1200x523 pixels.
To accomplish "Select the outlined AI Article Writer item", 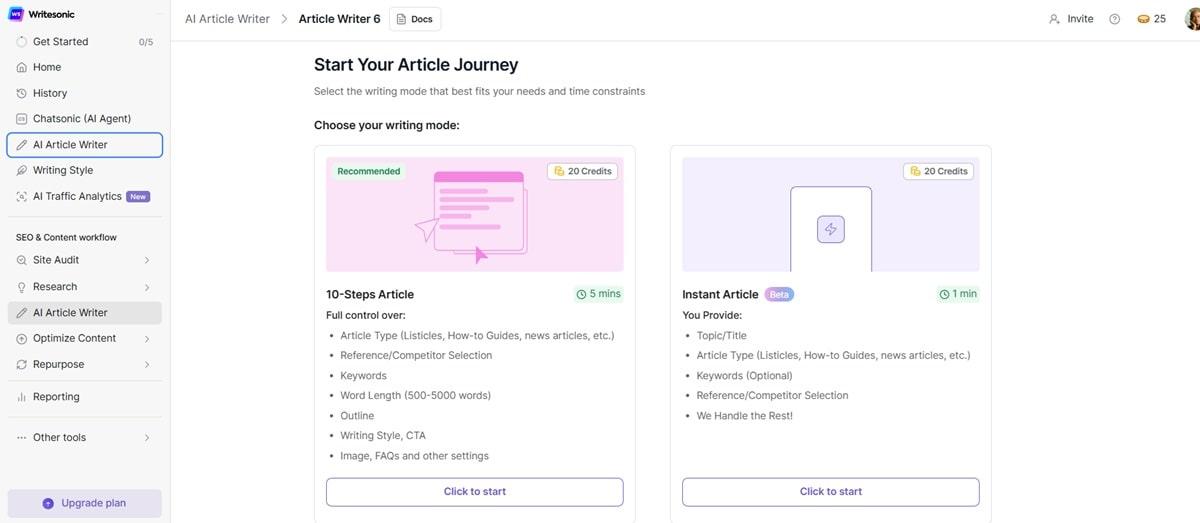I will pos(85,145).
